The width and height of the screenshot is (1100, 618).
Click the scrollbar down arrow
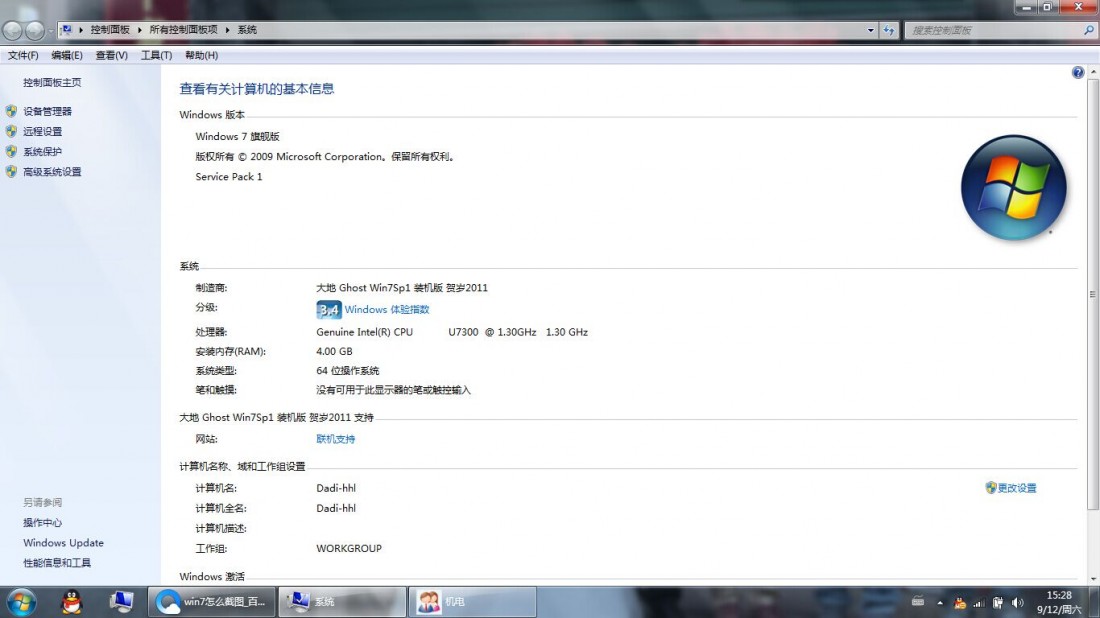(1093, 579)
